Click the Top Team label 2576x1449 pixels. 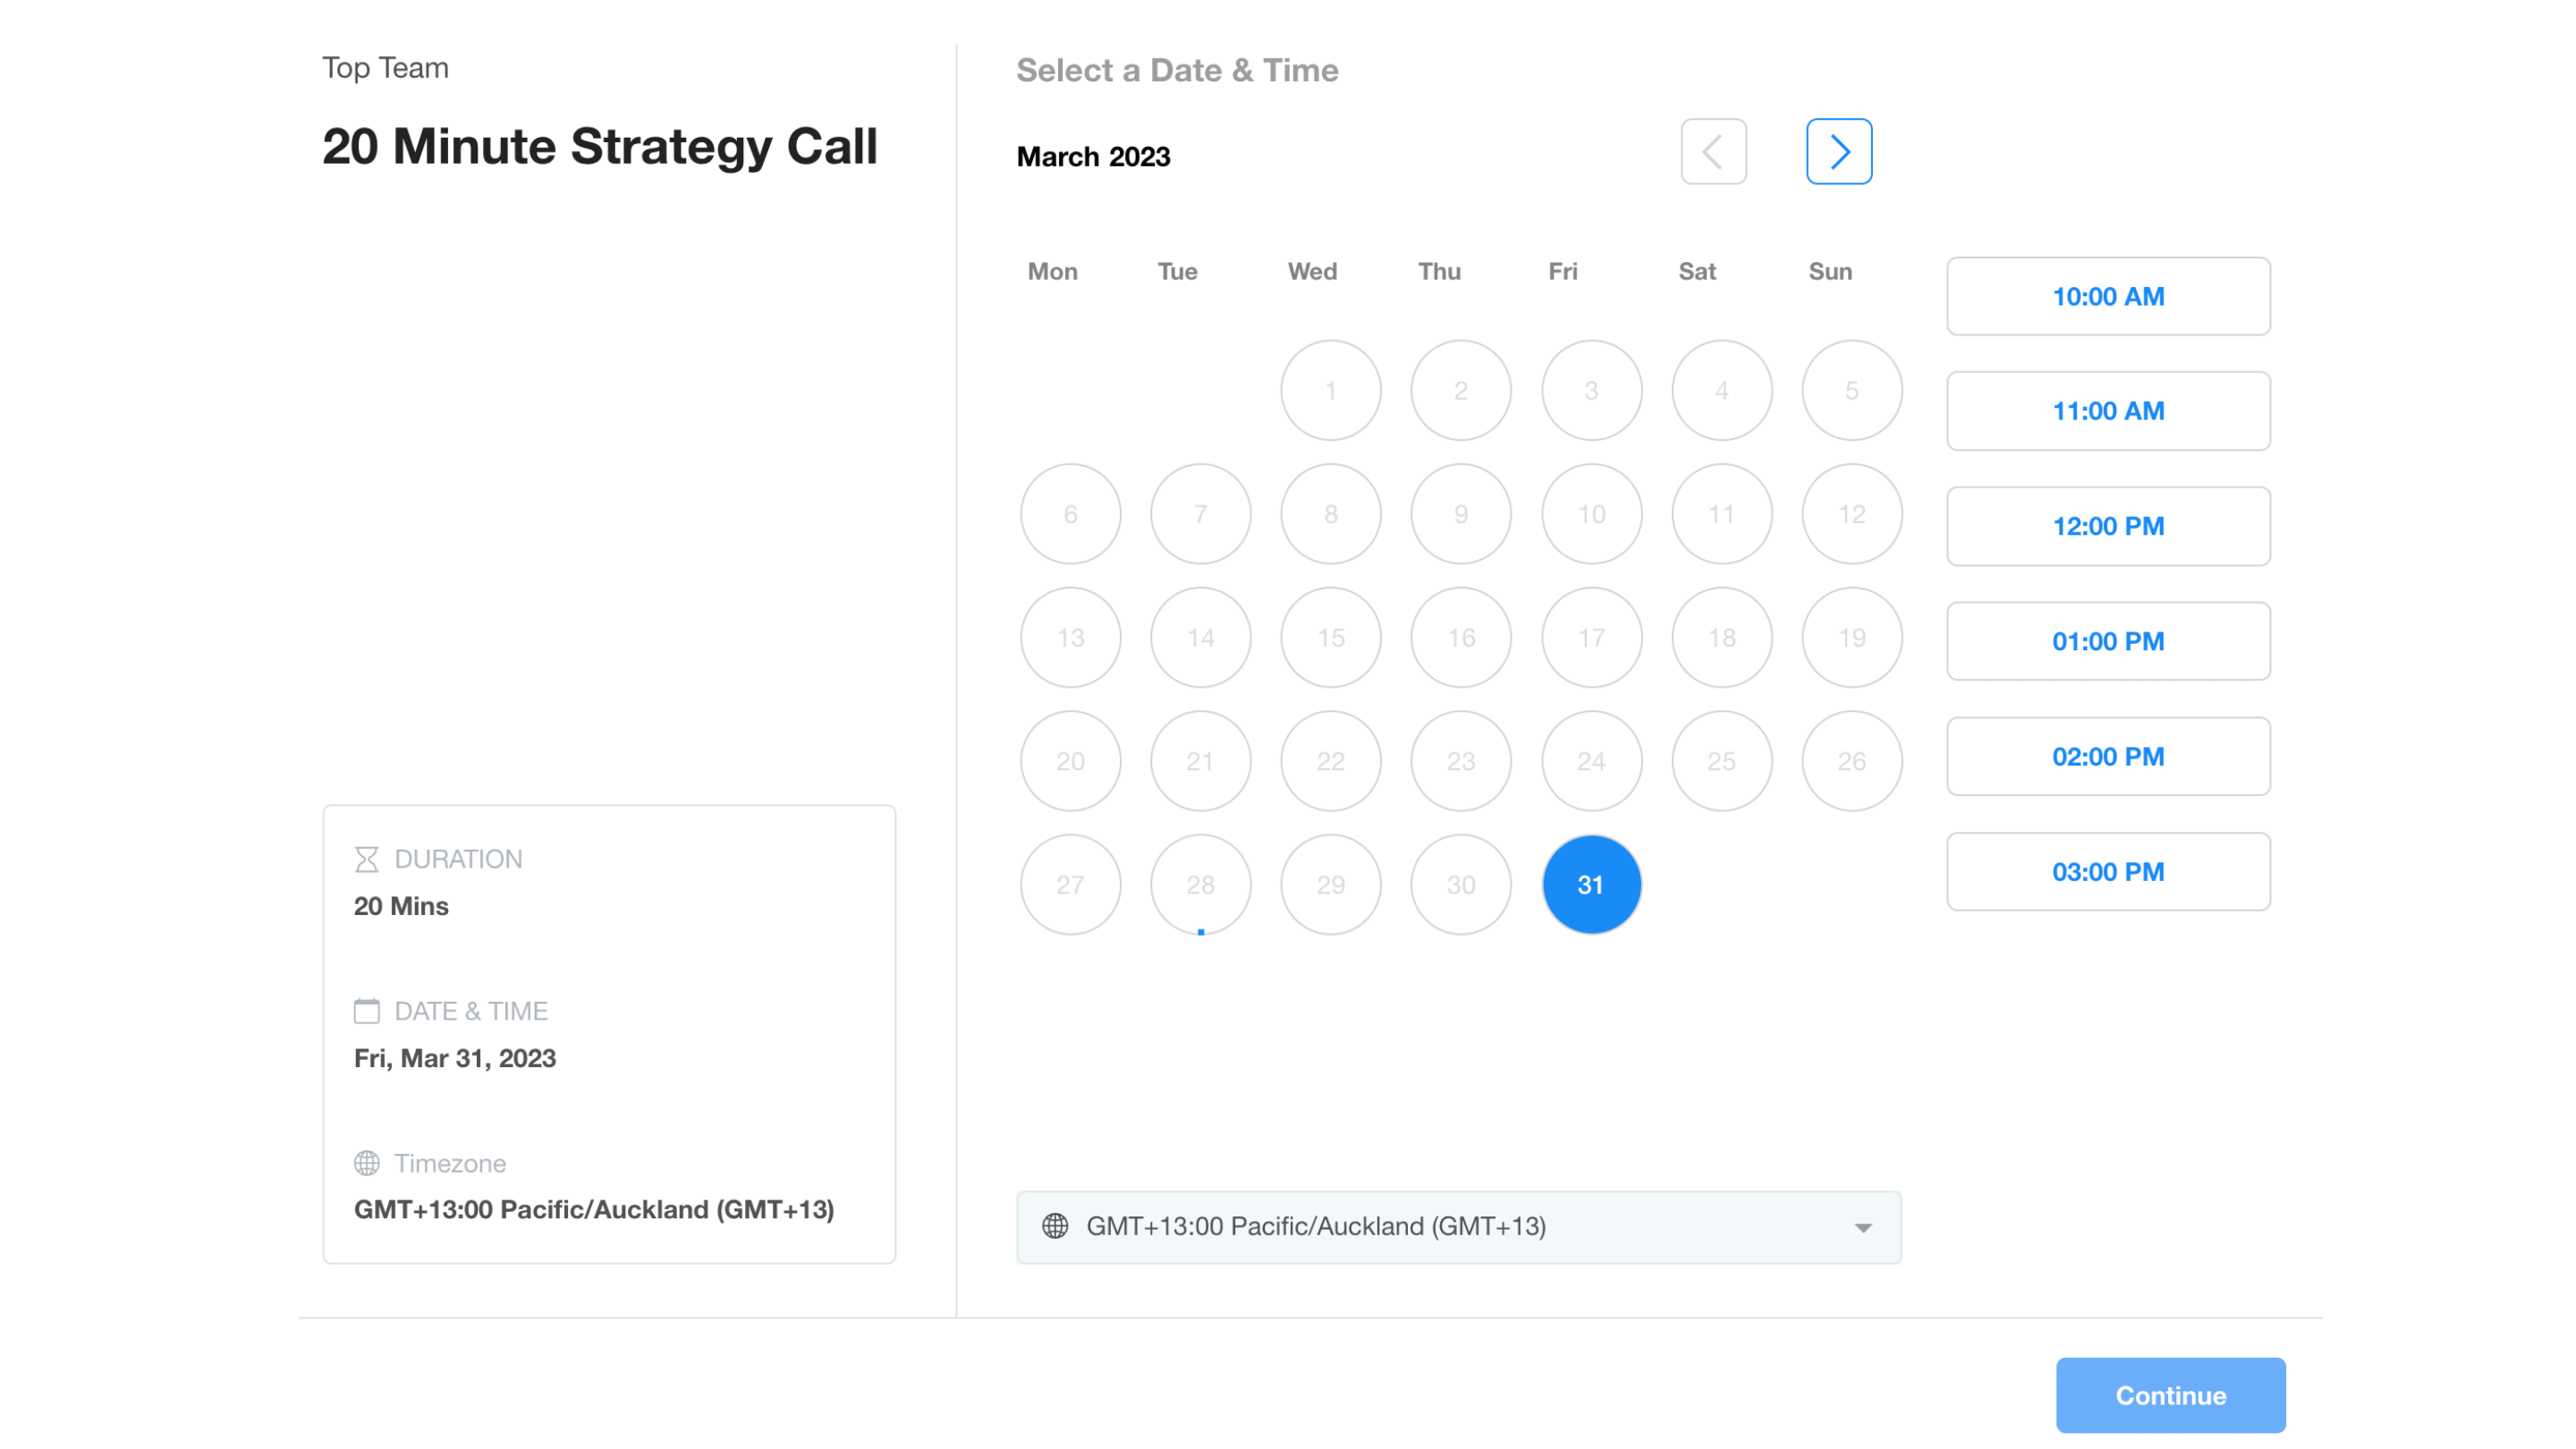[385, 68]
